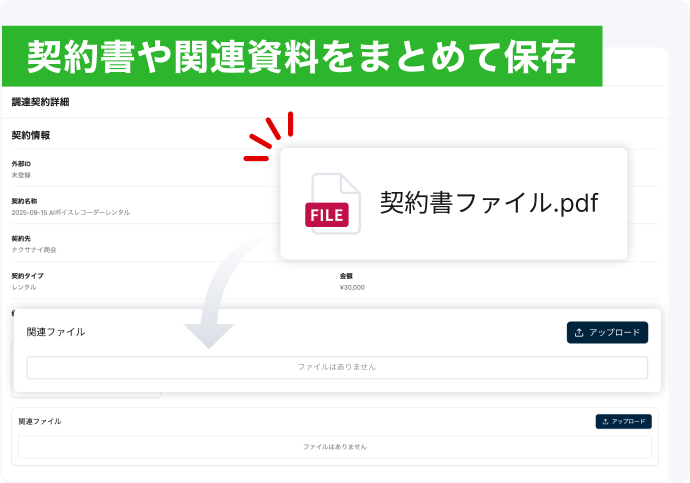Viewport: 690px width, 483px height.
Task: Click the 金額 field label
Action: pos(346,275)
